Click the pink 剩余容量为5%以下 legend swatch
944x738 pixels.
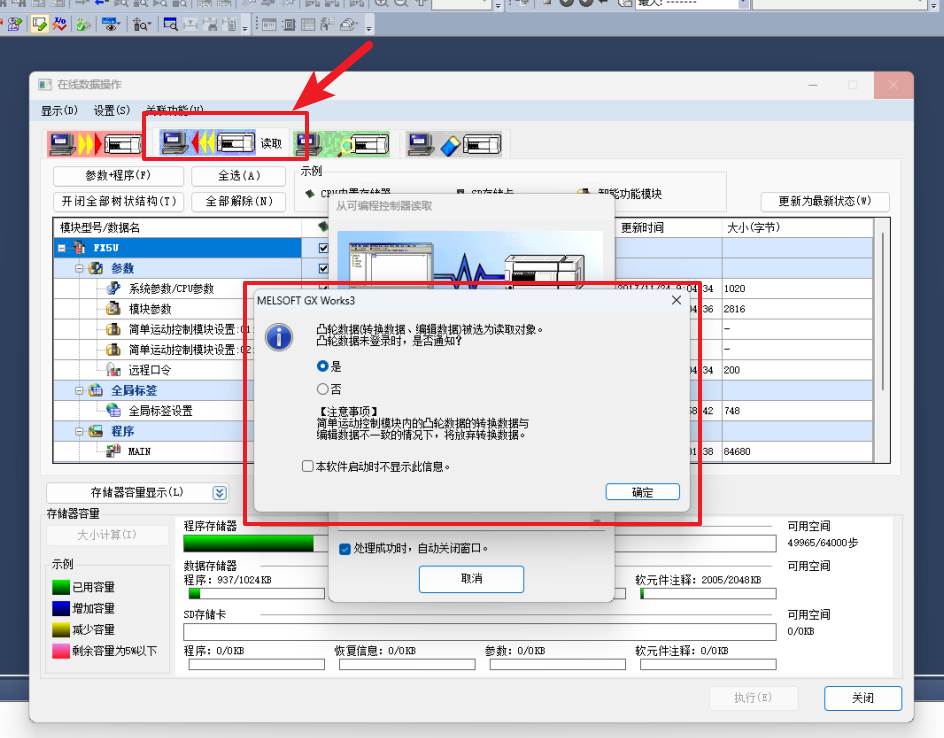61,651
